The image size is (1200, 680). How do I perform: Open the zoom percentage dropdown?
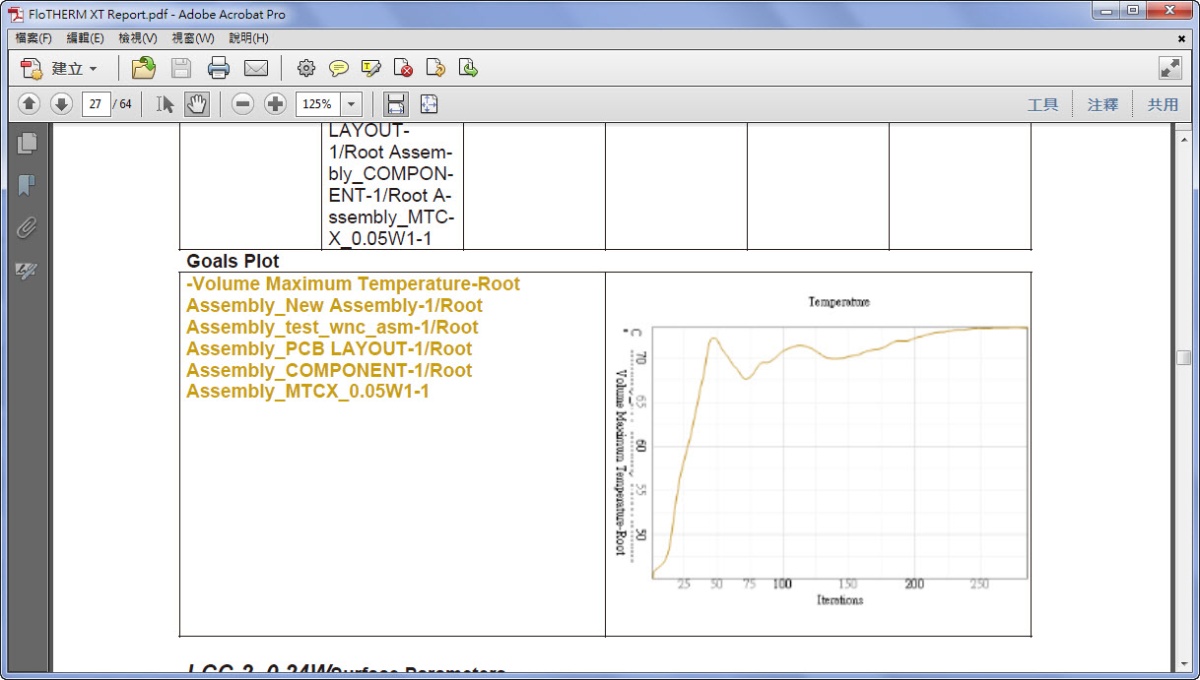pyautogui.click(x=351, y=103)
